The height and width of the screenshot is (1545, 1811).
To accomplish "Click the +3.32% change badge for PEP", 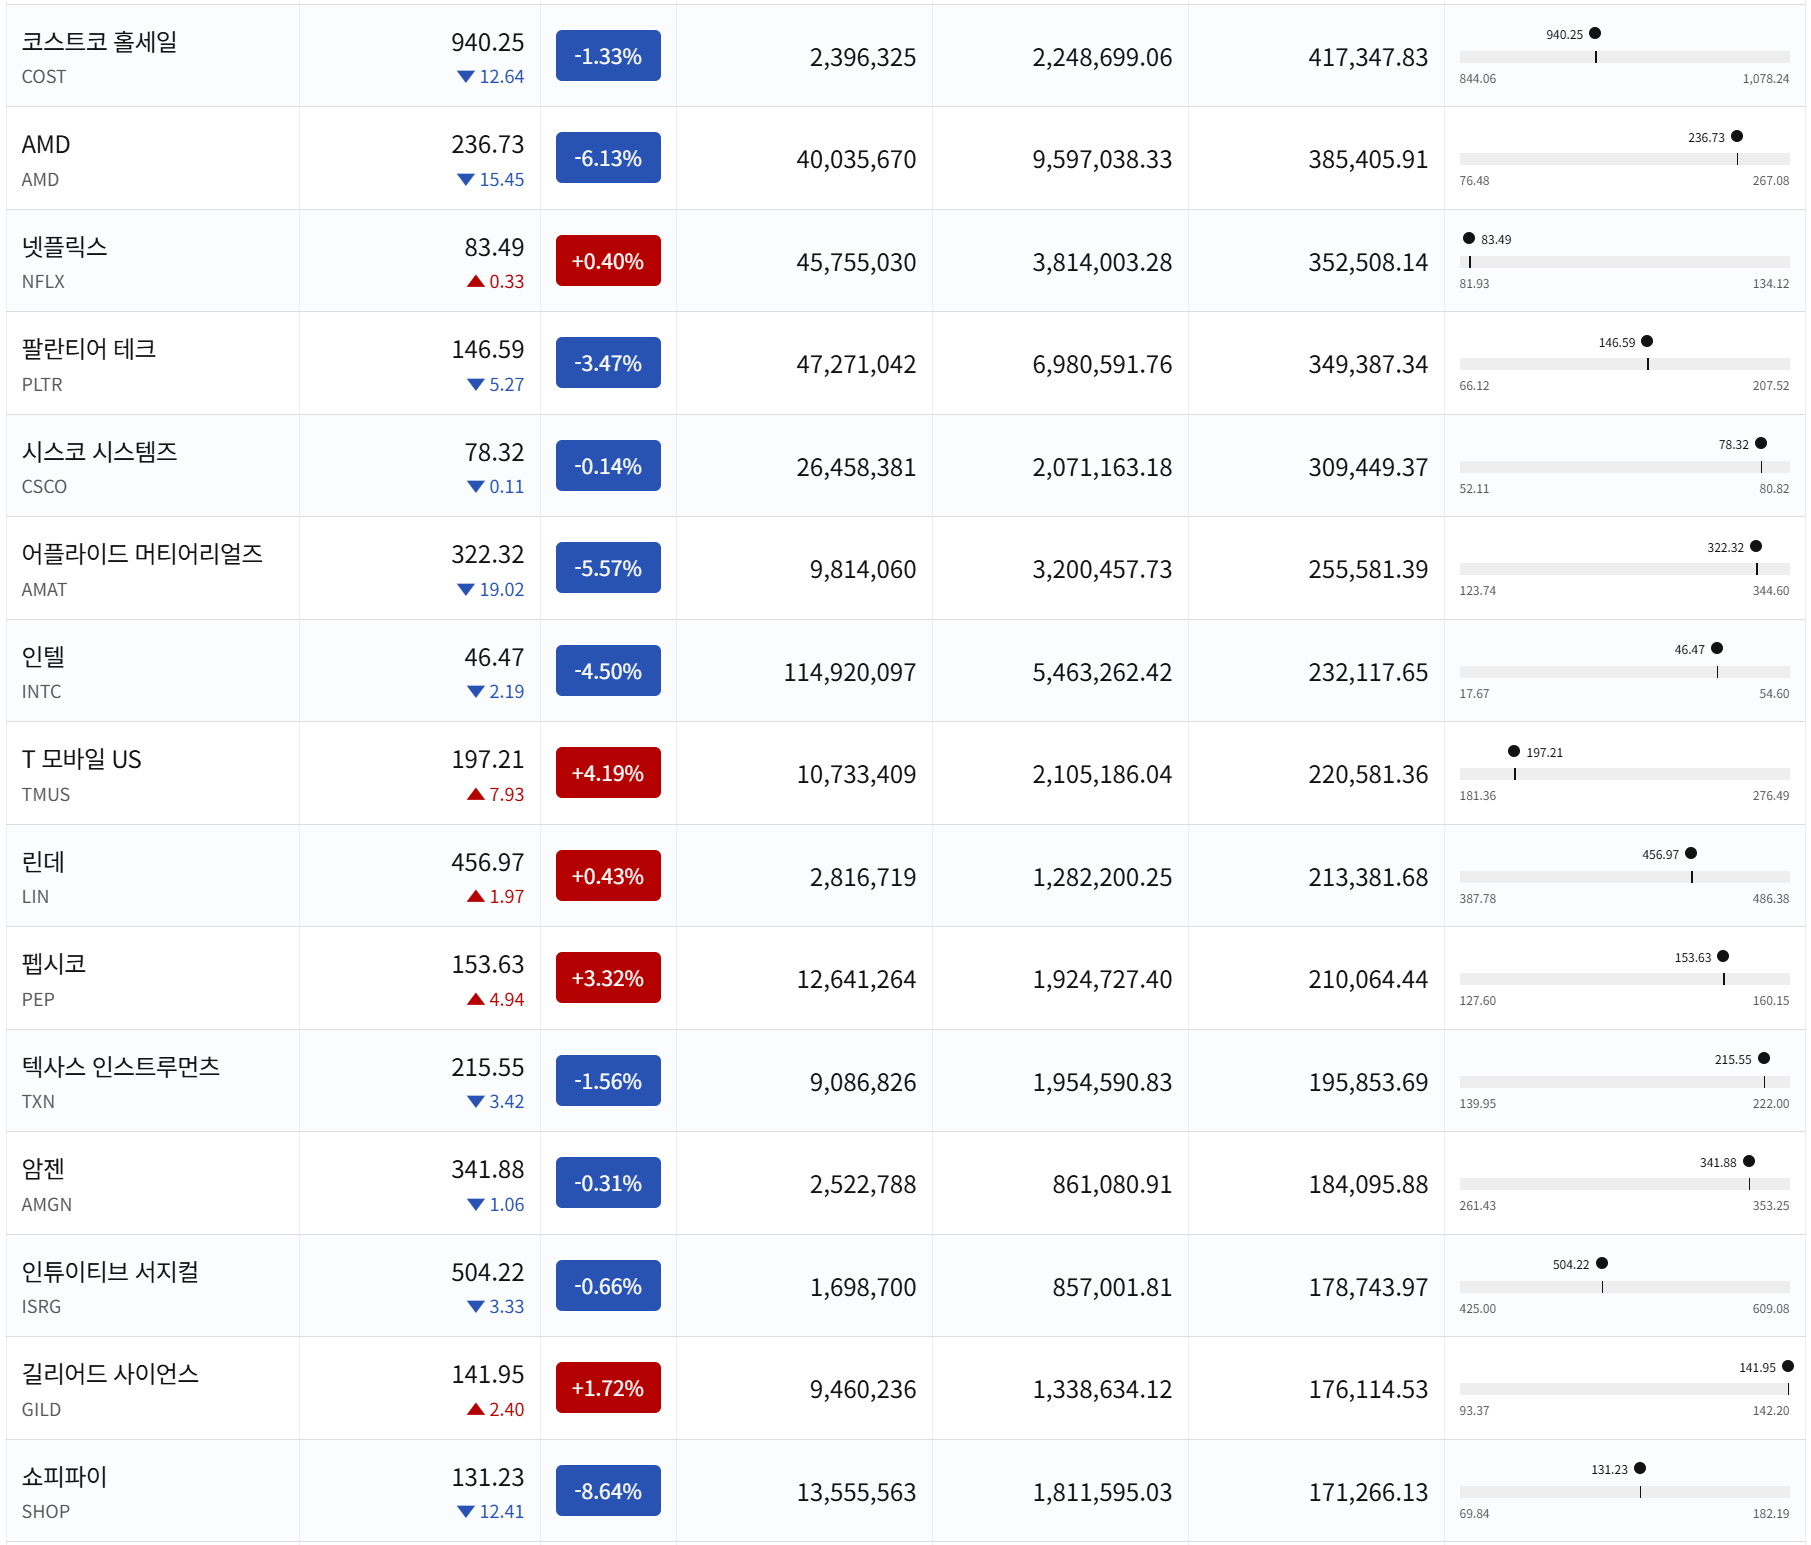I will click(x=608, y=978).
